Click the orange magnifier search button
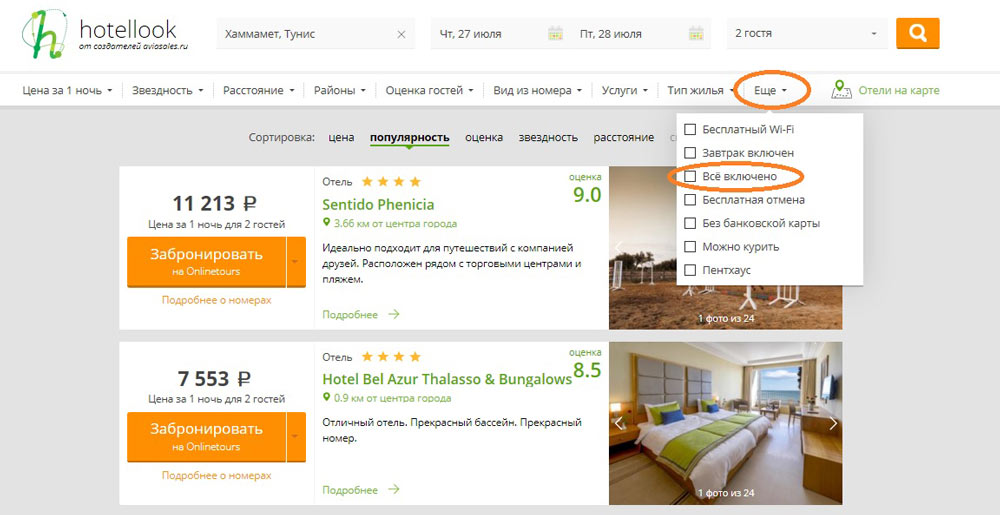 pyautogui.click(x=918, y=33)
